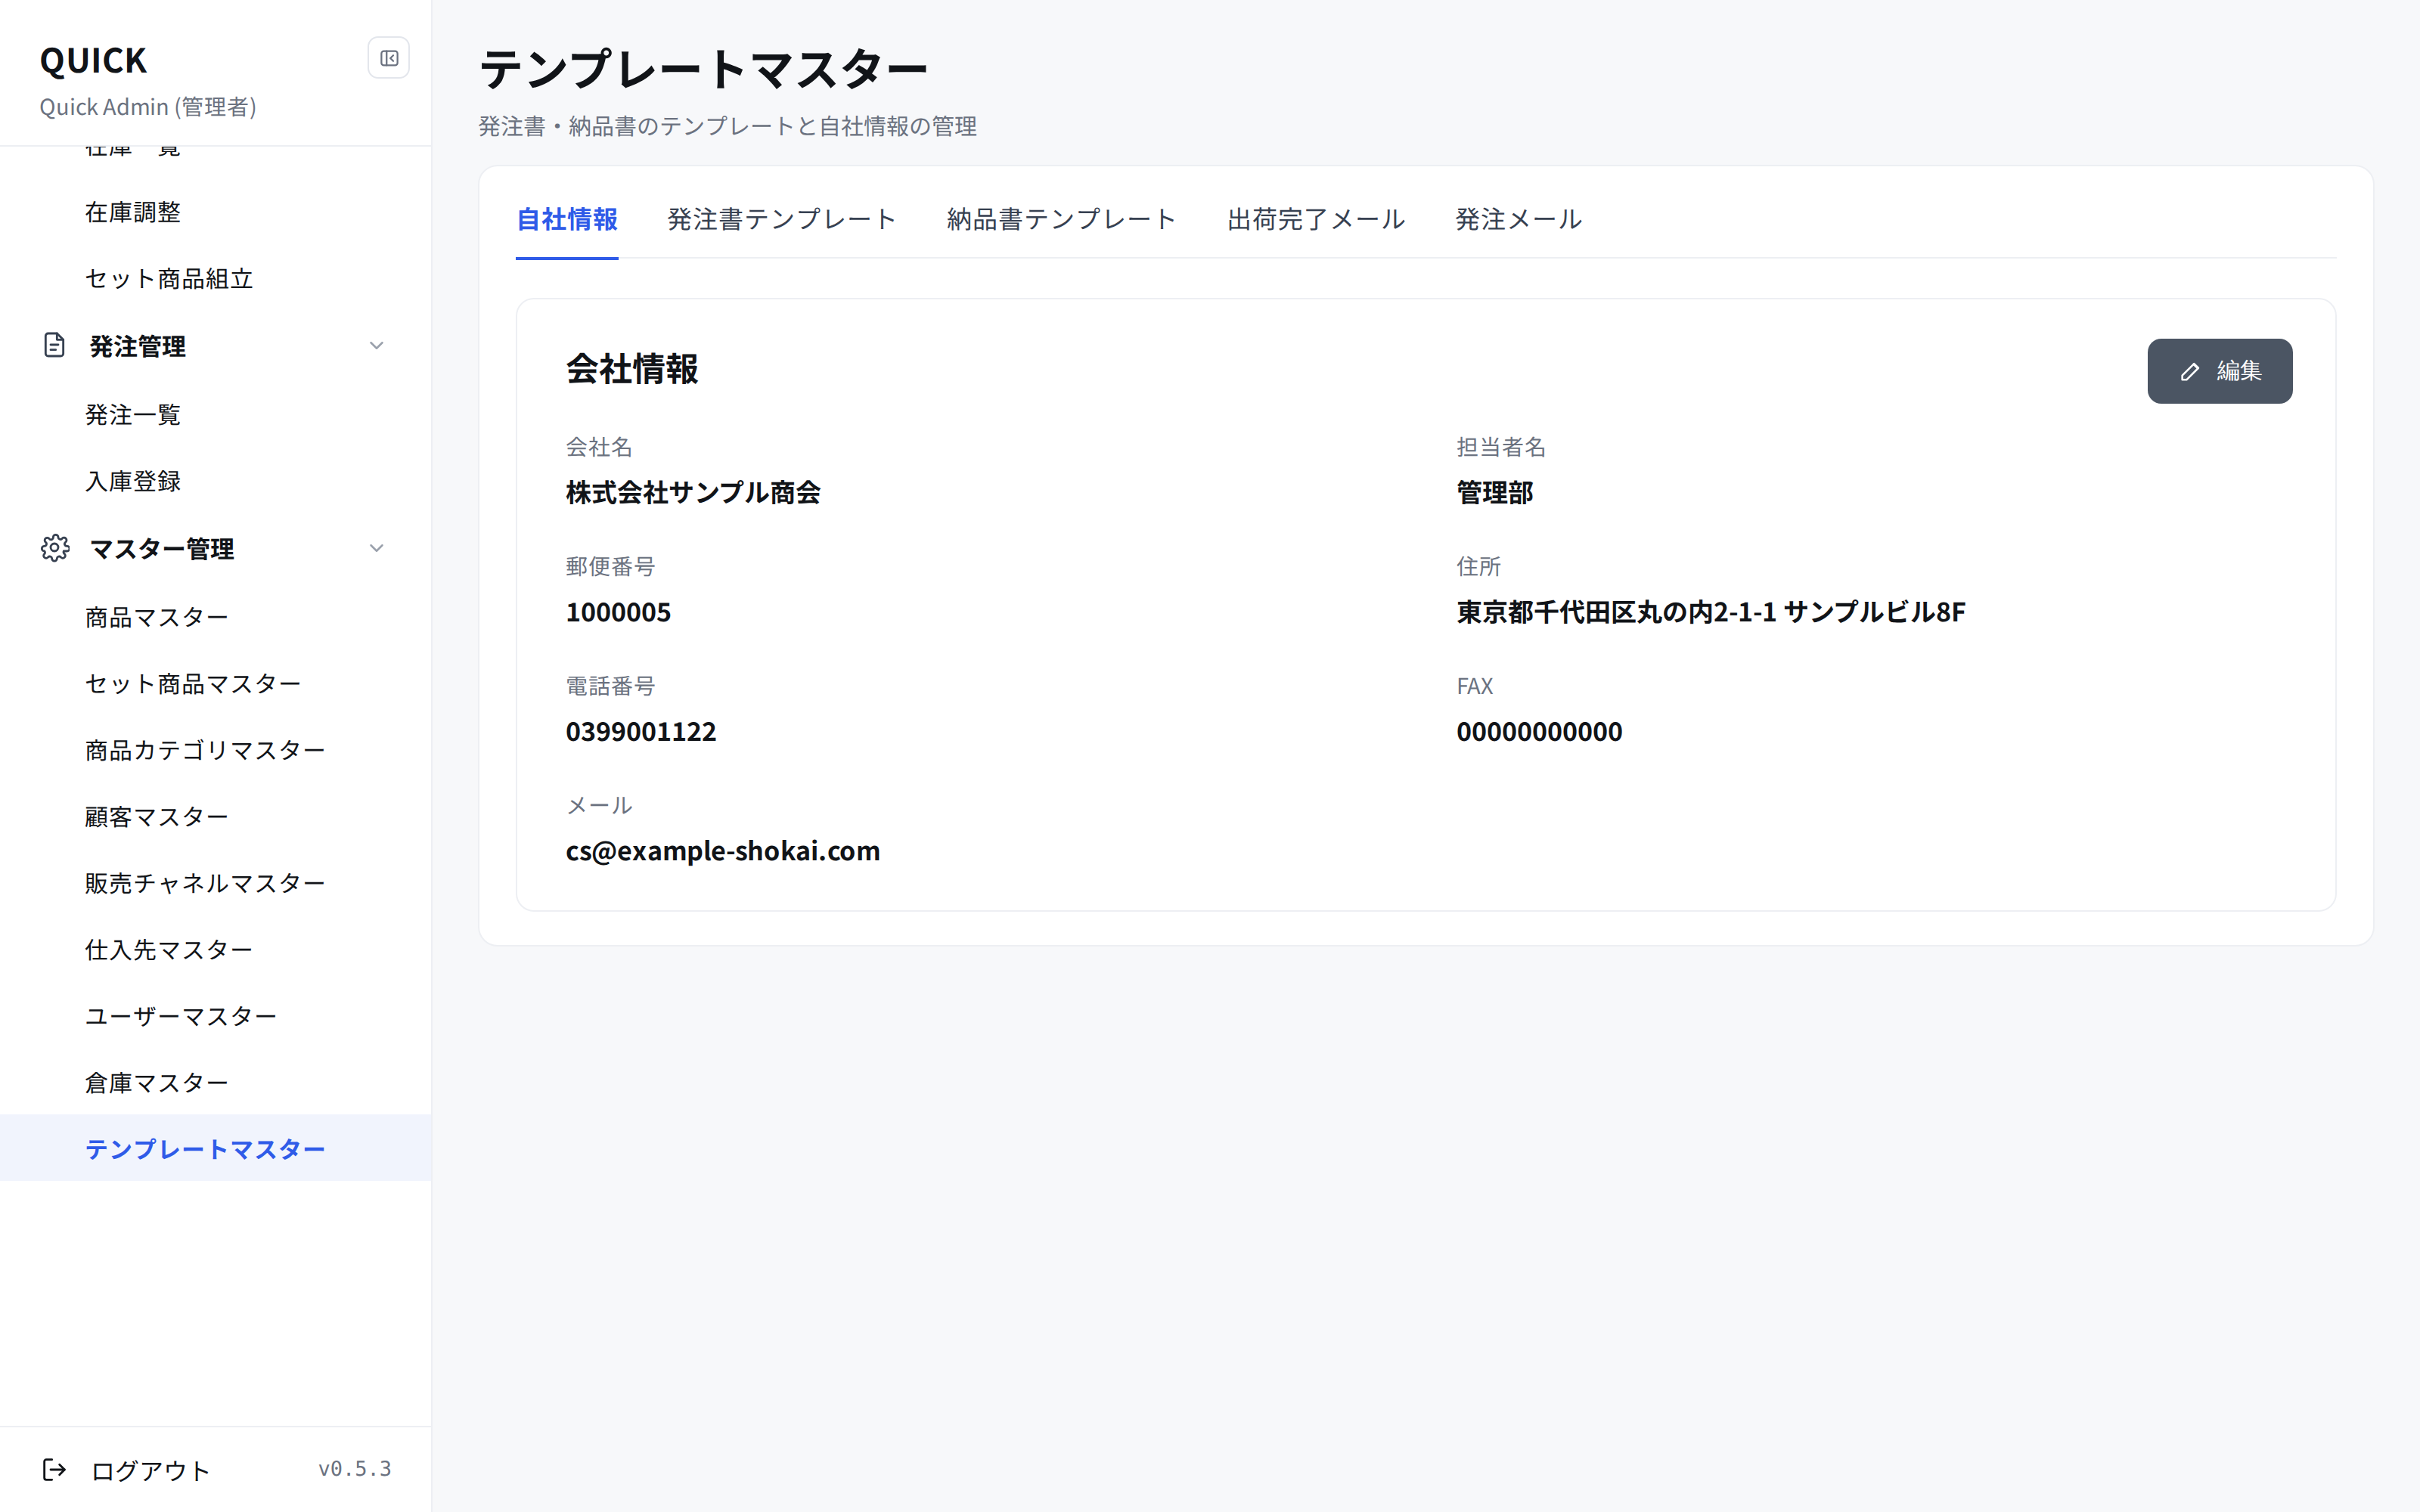Click the FAX value 00000000000
Viewport: 2420px width, 1512px height.
(x=1539, y=732)
